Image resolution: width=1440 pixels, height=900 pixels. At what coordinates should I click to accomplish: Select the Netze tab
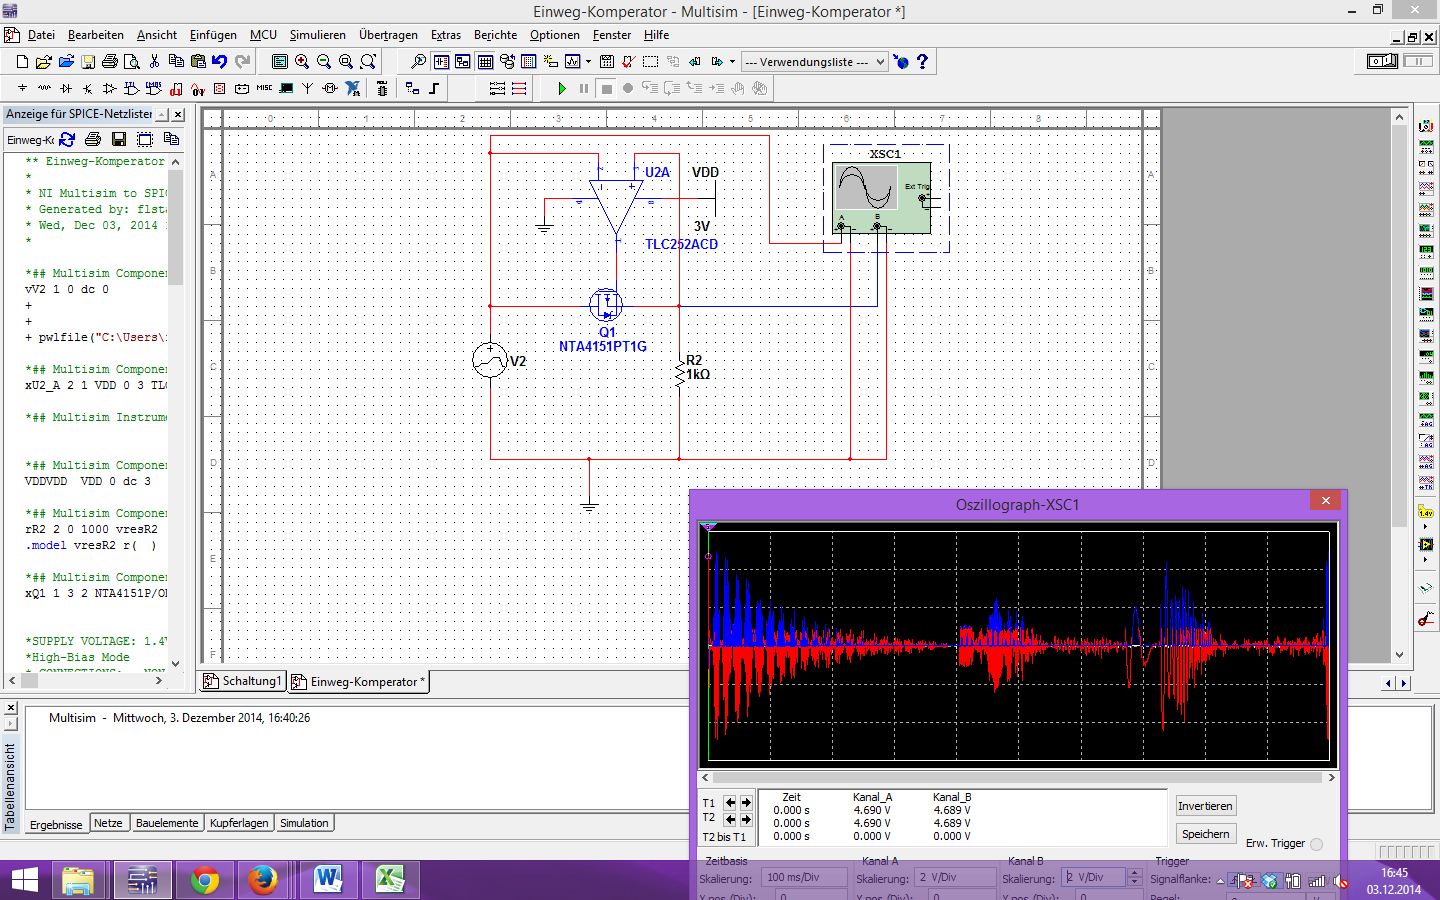pyautogui.click(x=108, y=823)
